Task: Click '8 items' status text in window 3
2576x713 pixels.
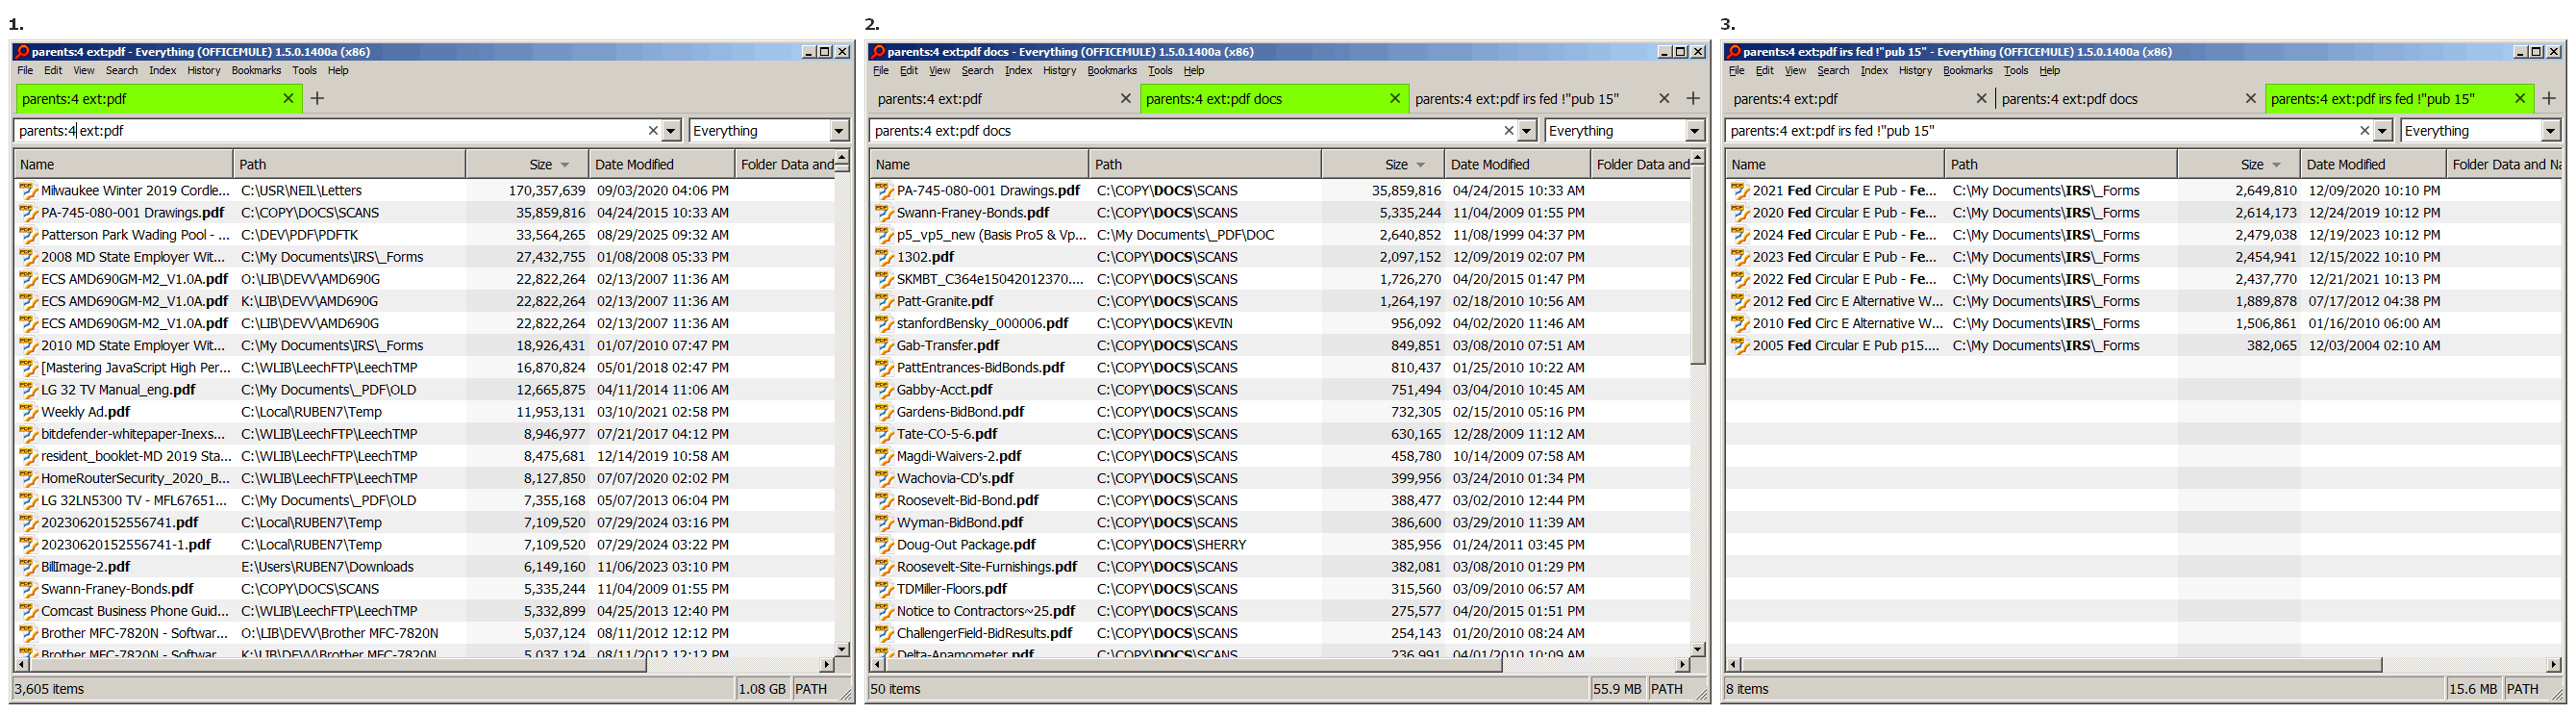Action: tap(1747, 689)
